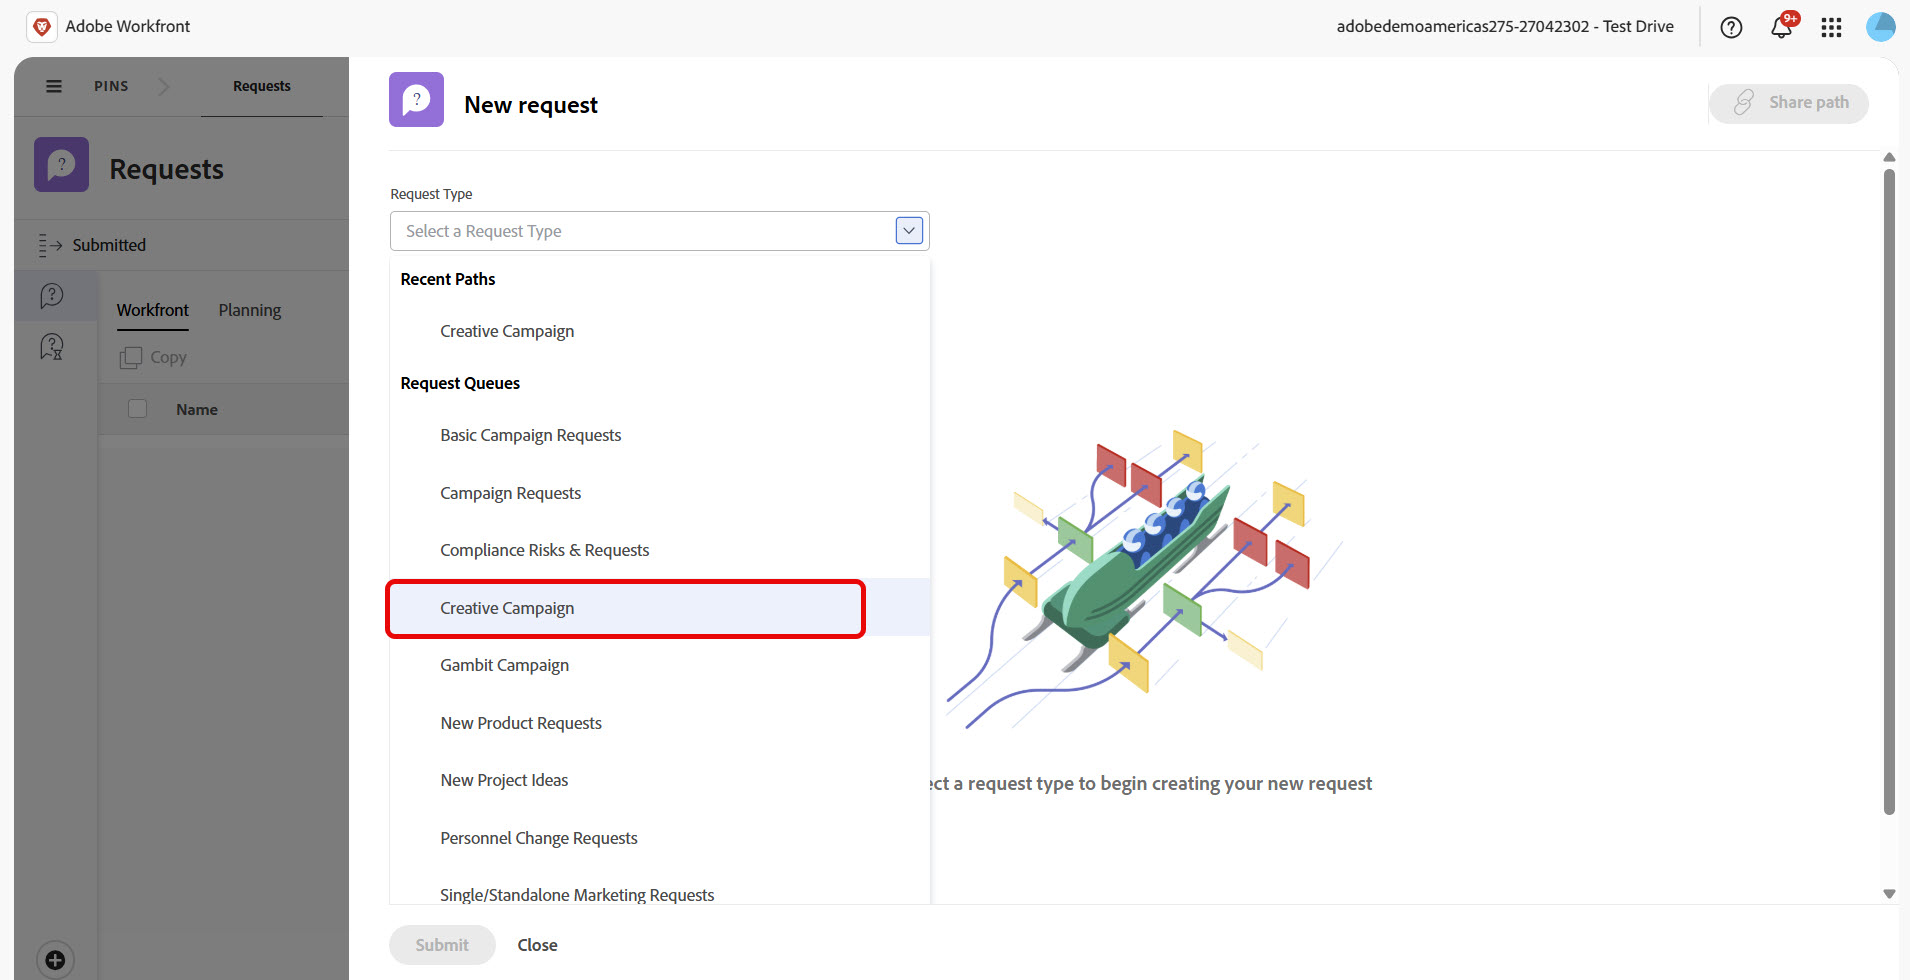Select highlighted Creative Campaign under Request Queues

coord(660,608)
